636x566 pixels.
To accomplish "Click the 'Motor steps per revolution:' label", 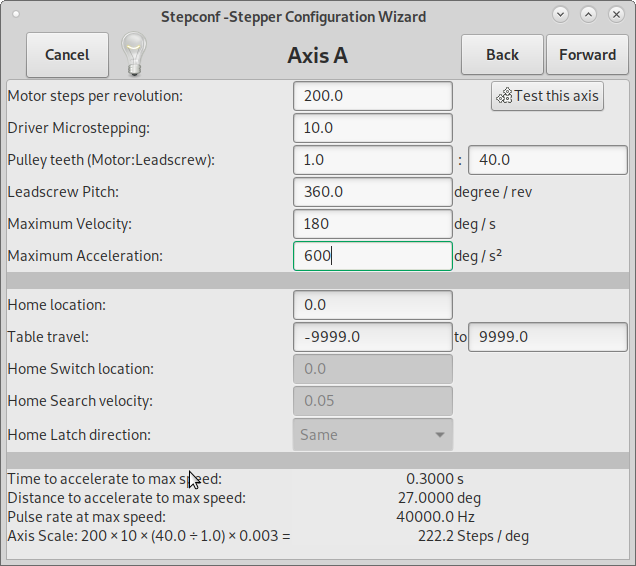I will point(95,96).
